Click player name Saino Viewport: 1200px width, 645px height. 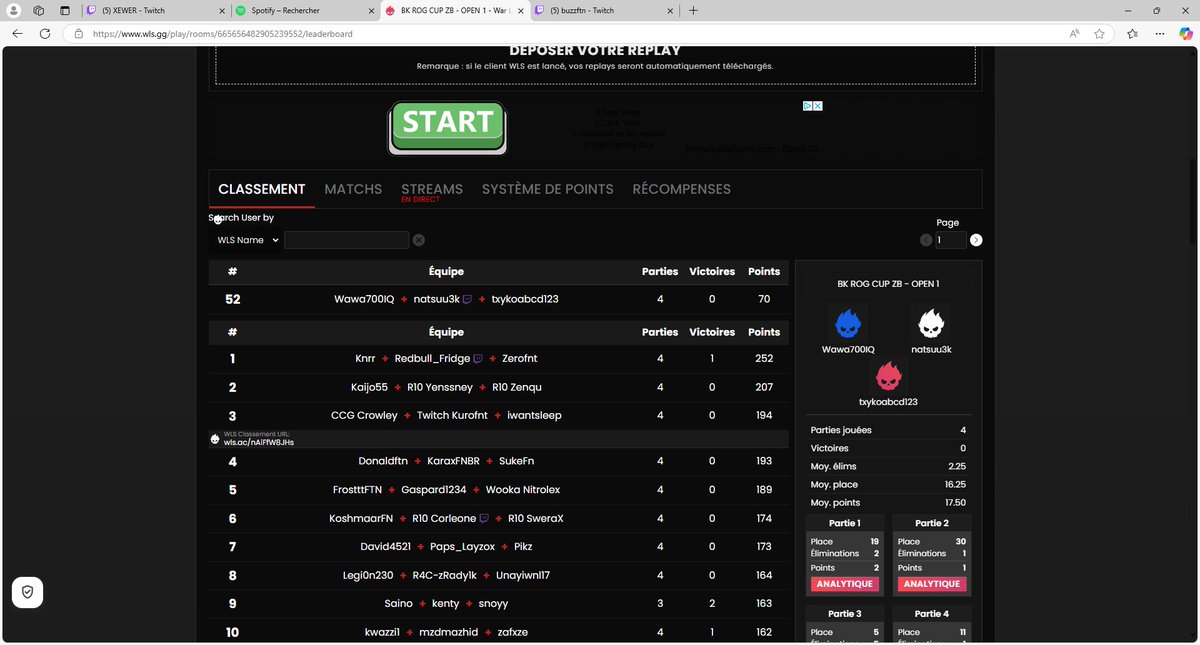coord(399,604)
